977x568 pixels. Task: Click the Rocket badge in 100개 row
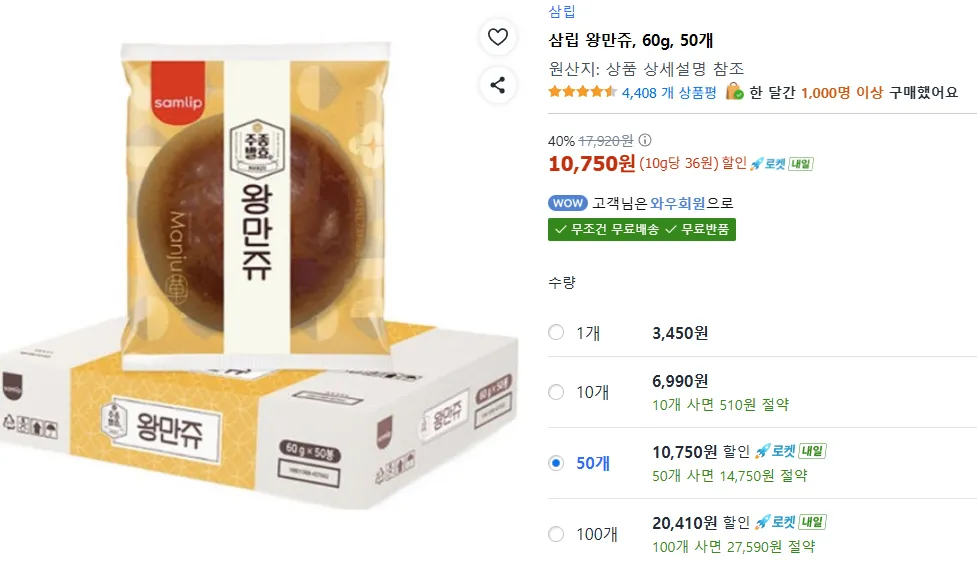pos(792,522)
